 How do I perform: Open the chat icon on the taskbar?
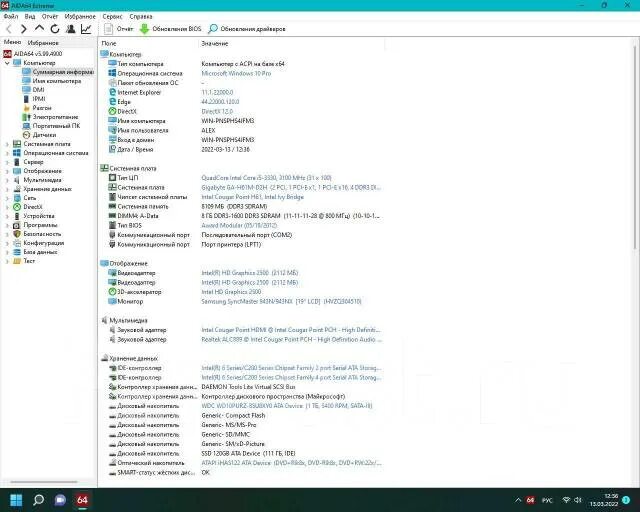[x=60, y=500]
